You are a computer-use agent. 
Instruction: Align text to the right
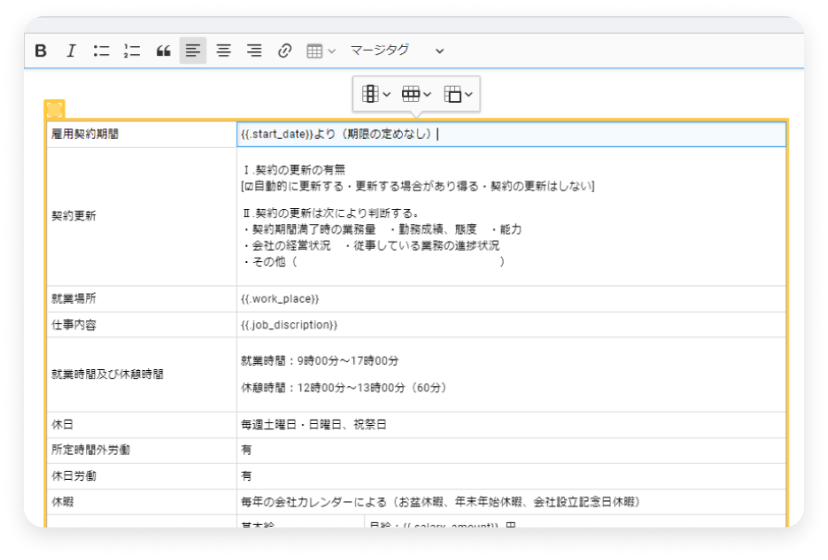[x=254, y=51]
